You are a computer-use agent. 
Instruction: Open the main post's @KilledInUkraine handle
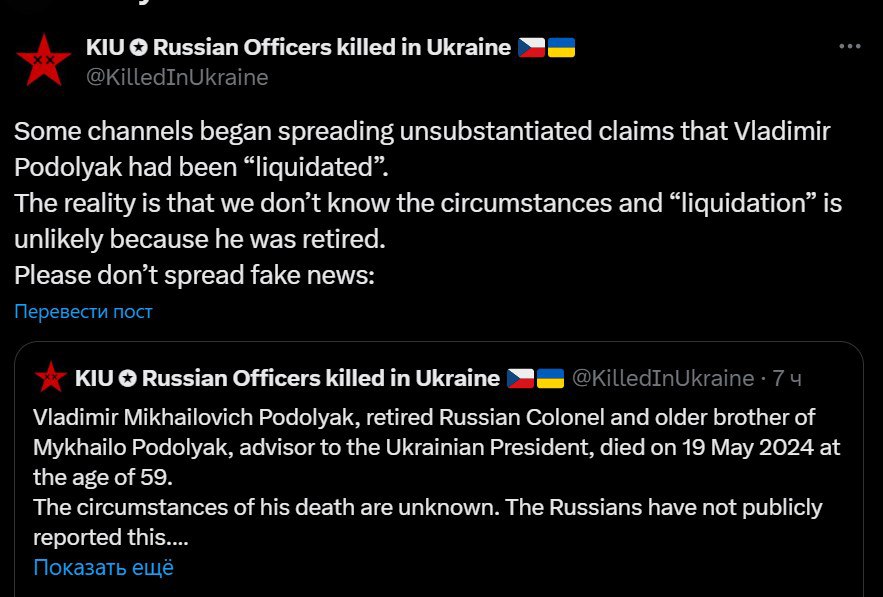tap(177, 77)
